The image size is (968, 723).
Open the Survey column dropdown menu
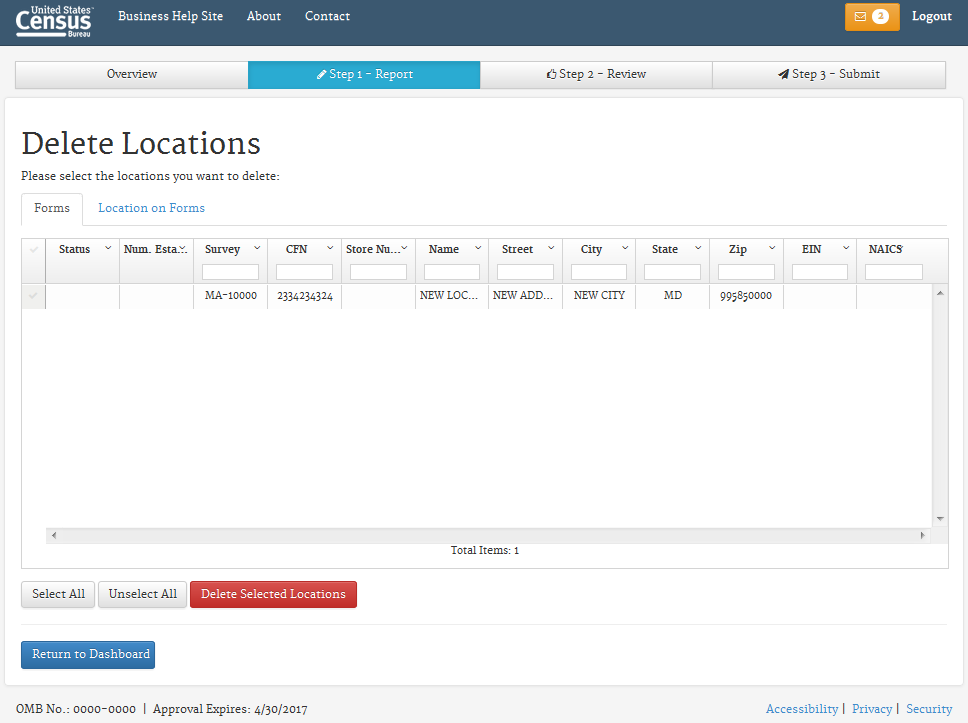pyautogui.click(x=257, y=248)
